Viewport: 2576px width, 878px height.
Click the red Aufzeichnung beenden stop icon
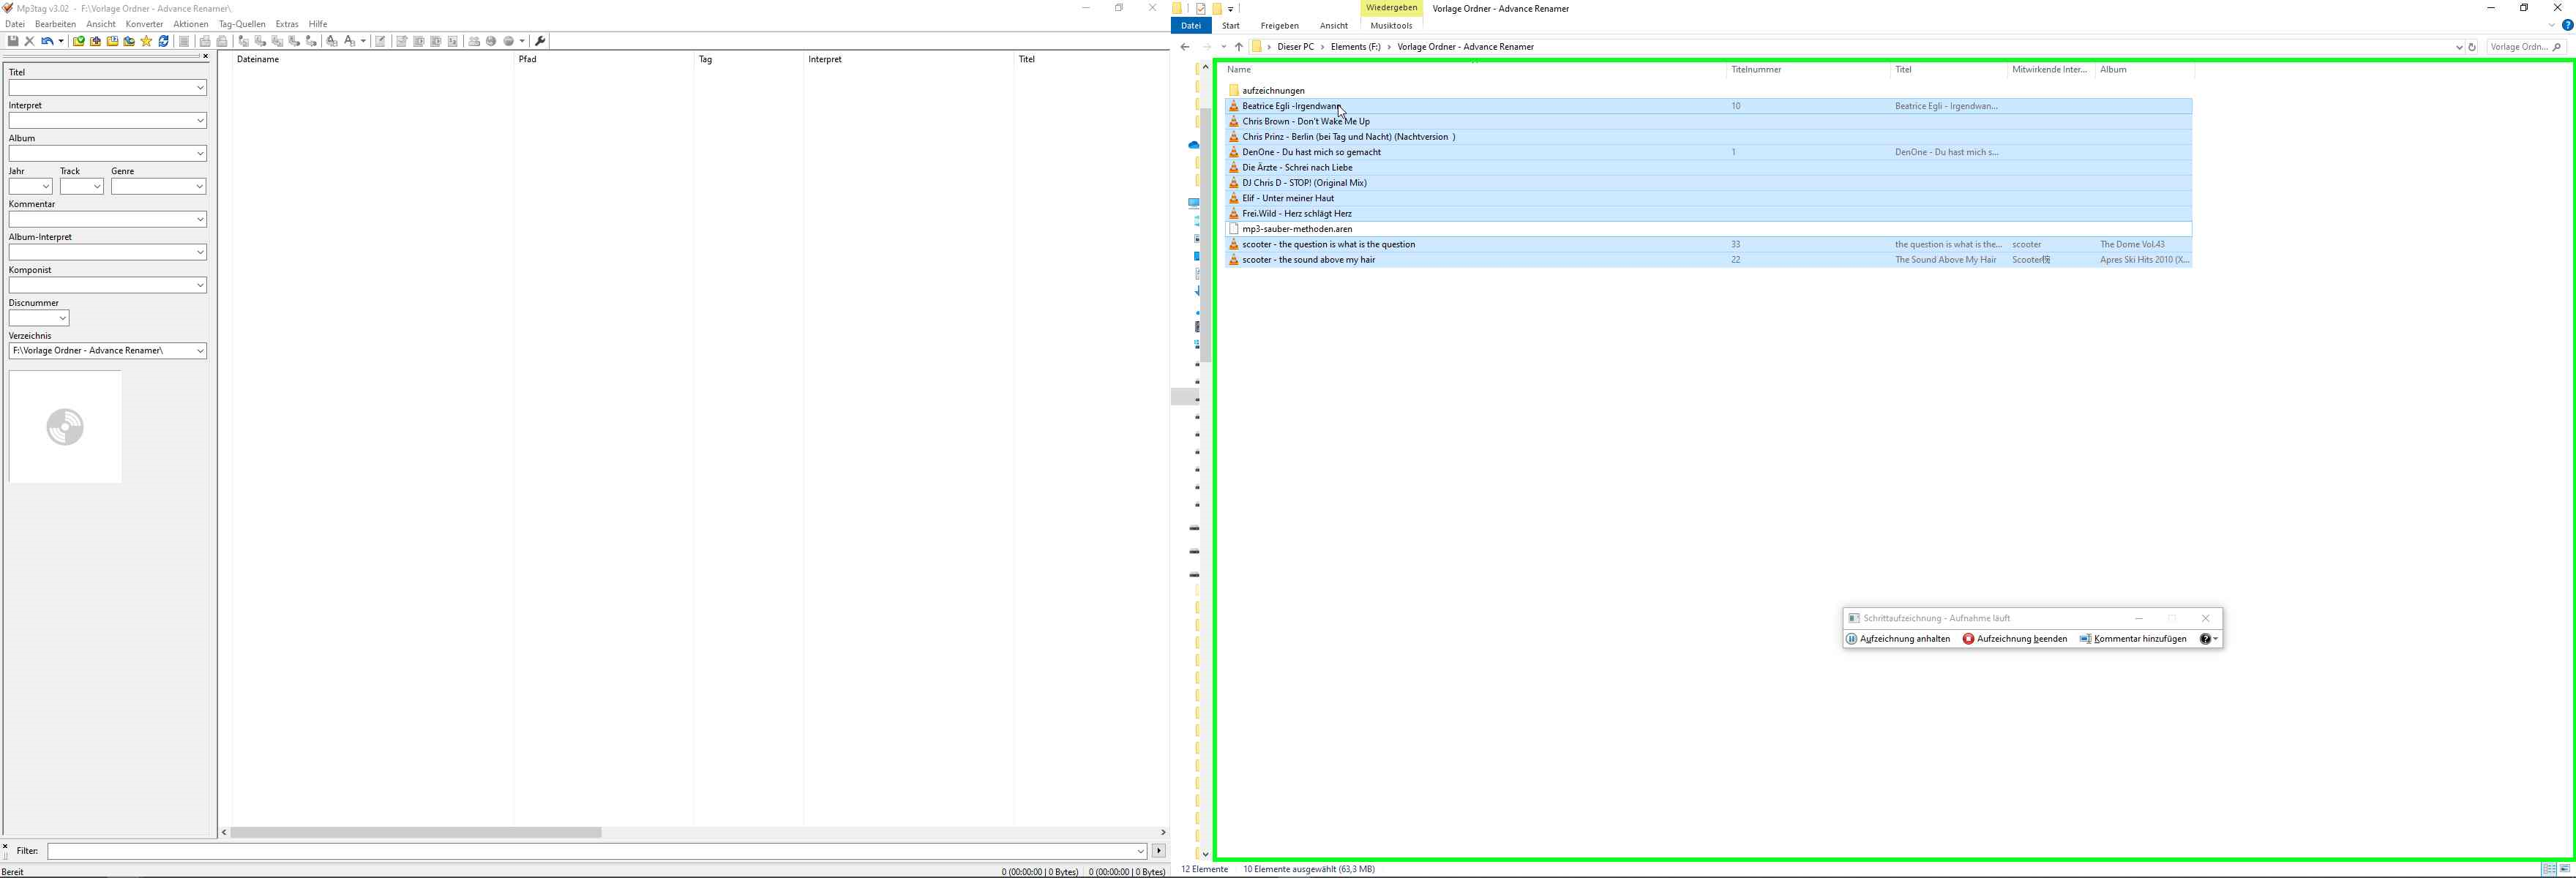(1968, 639)
